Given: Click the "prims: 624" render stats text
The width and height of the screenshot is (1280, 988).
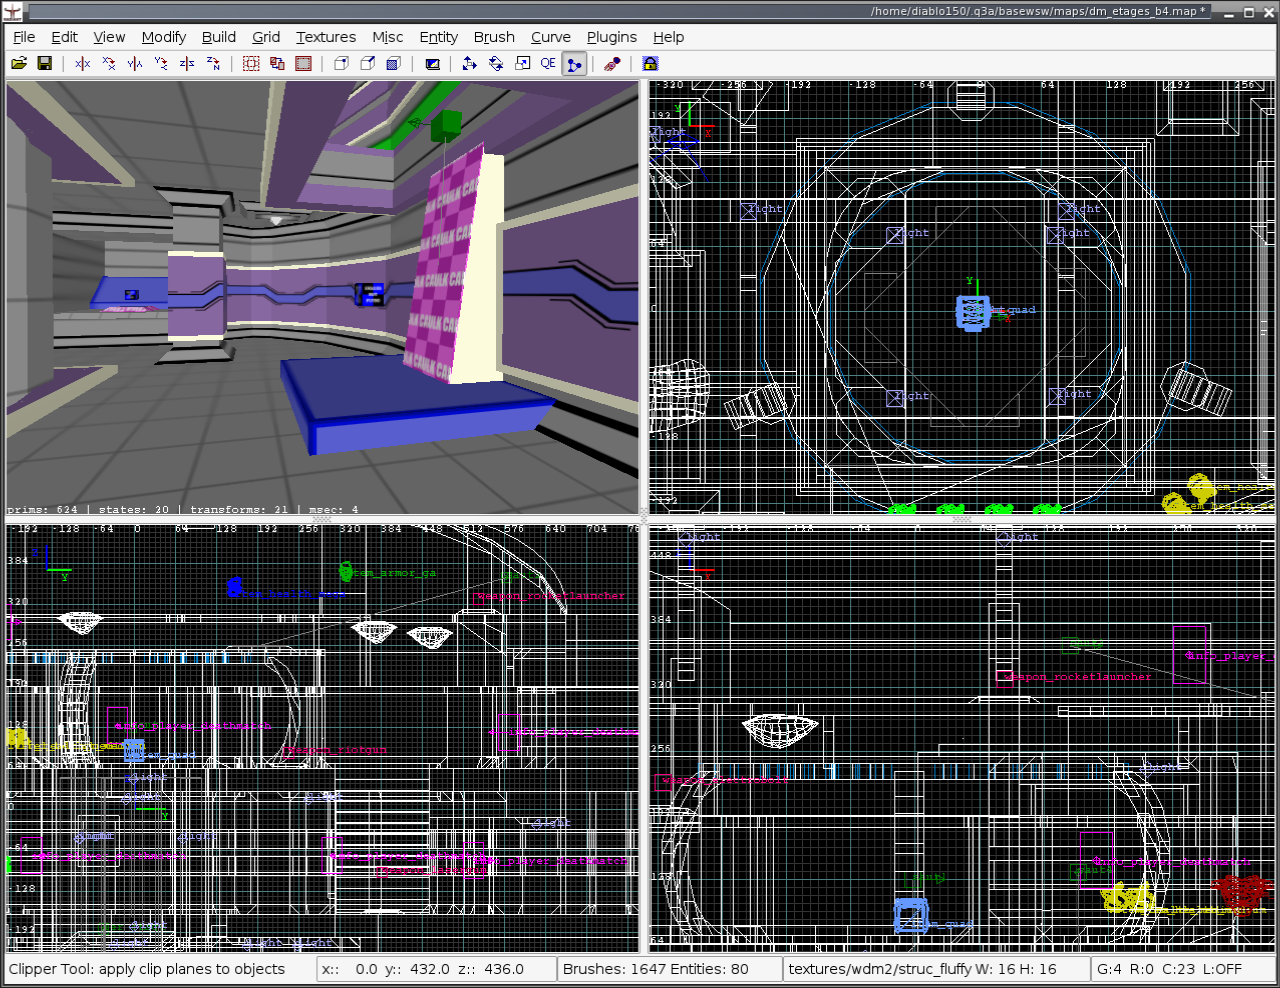Looking at the screenshot, I should (x=42, y=510).
